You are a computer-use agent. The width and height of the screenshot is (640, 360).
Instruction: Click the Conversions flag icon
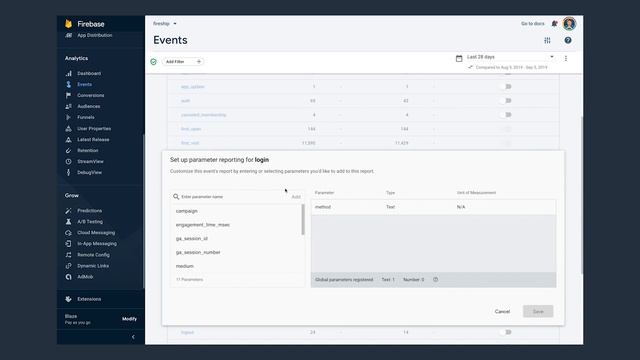(69, 96)
